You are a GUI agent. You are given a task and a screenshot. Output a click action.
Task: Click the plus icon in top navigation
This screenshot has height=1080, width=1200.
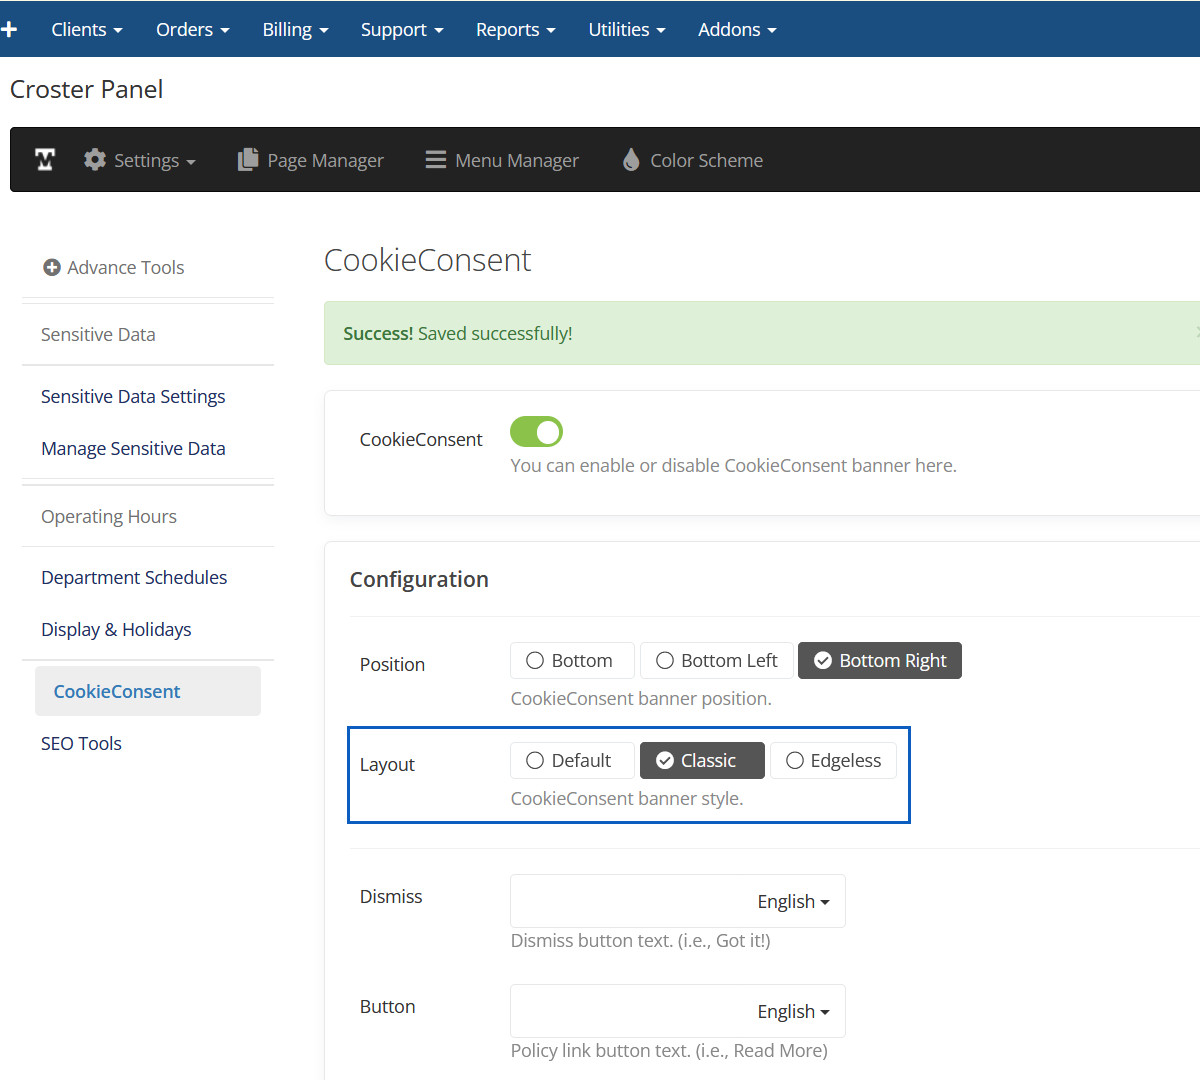(9, 29)
